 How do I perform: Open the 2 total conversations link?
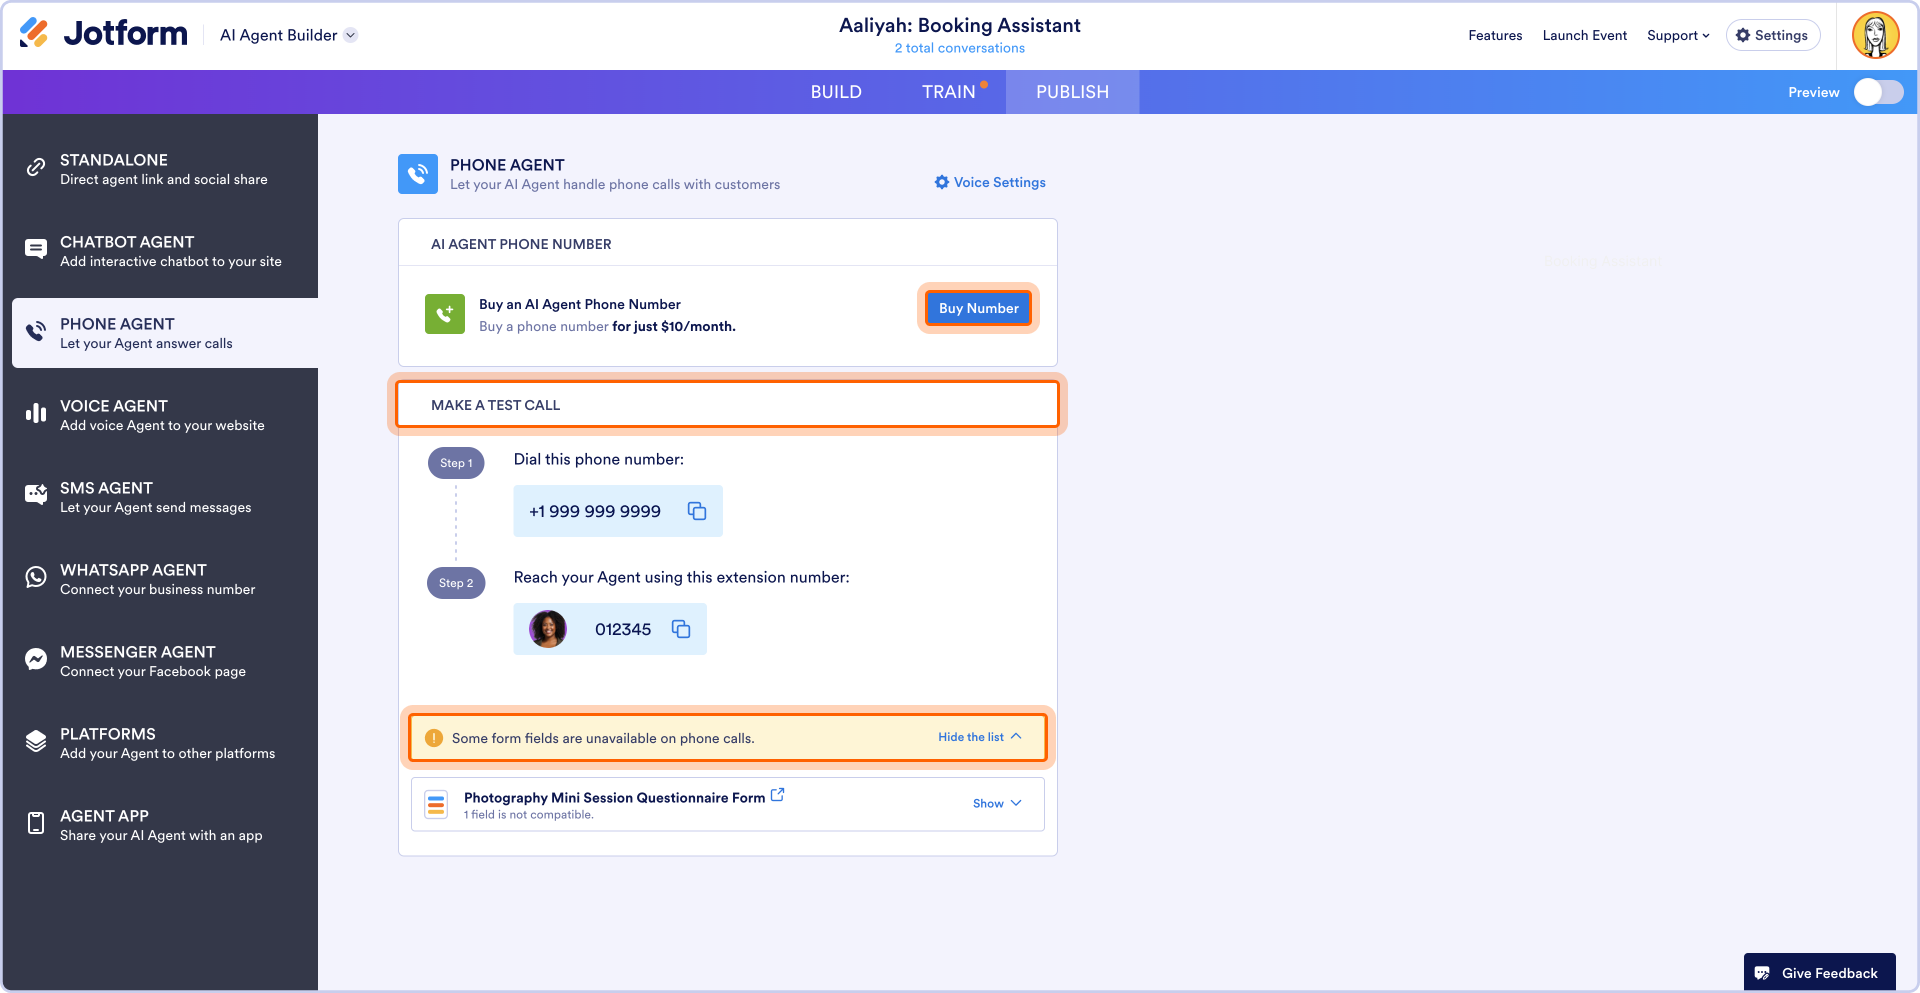[x=959, y=48]
